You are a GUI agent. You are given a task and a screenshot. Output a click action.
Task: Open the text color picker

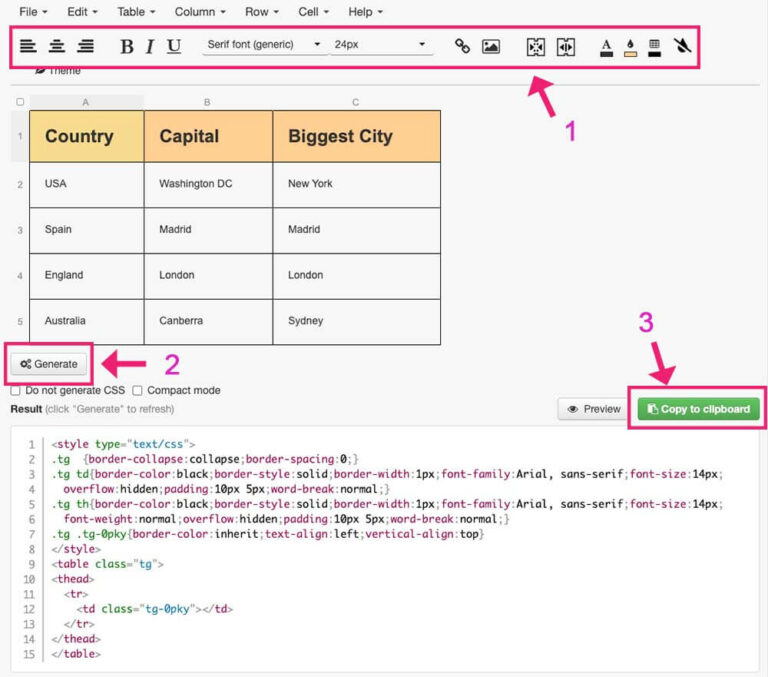[x=606, y=47]
